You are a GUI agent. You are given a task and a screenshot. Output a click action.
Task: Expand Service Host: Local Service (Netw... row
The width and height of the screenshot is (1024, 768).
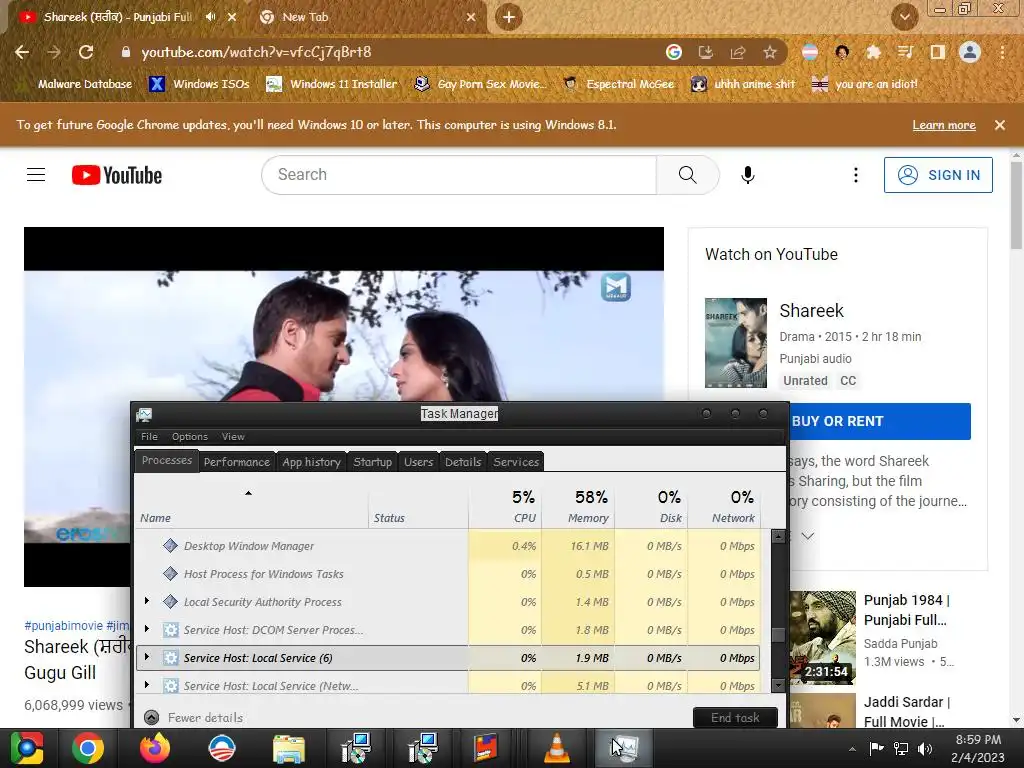coord(146,685)
